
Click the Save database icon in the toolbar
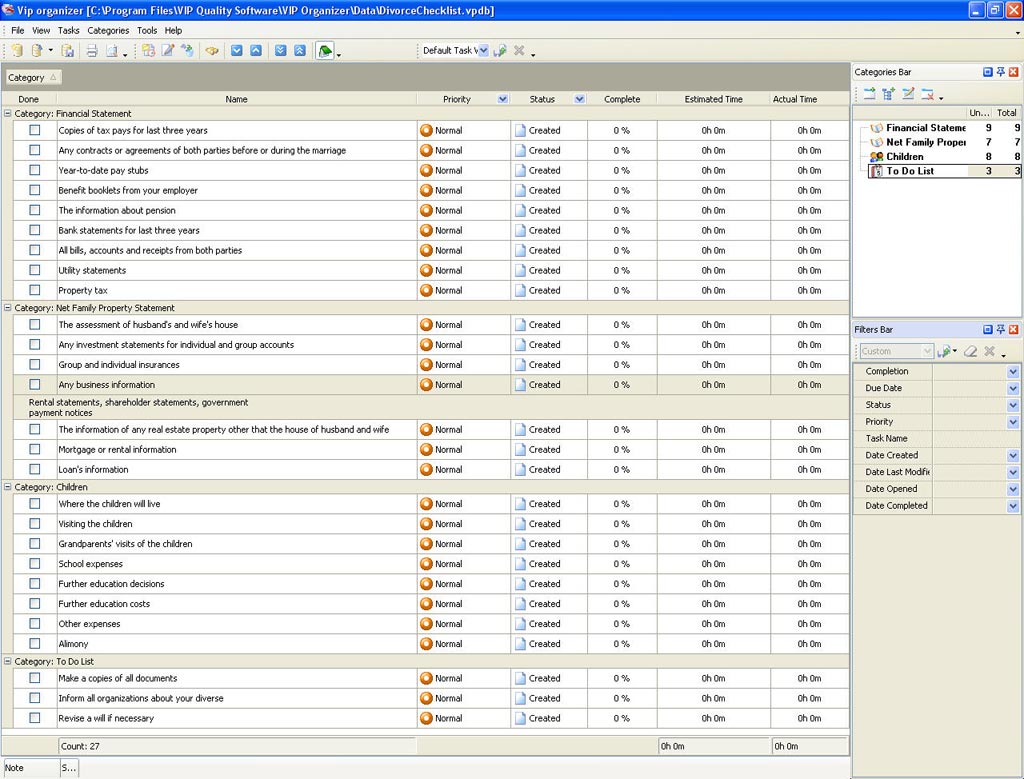click(x=68, y=51)
